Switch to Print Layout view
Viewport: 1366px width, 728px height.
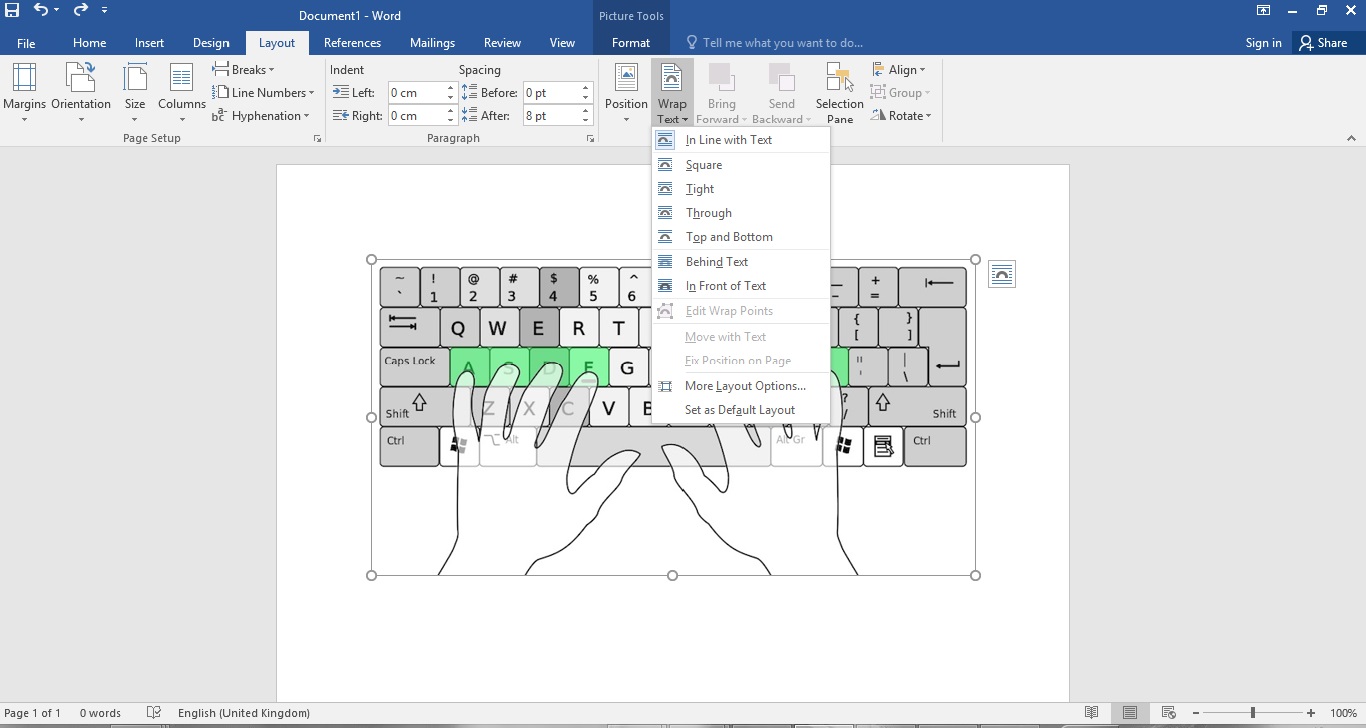[x=1129, y=713]
